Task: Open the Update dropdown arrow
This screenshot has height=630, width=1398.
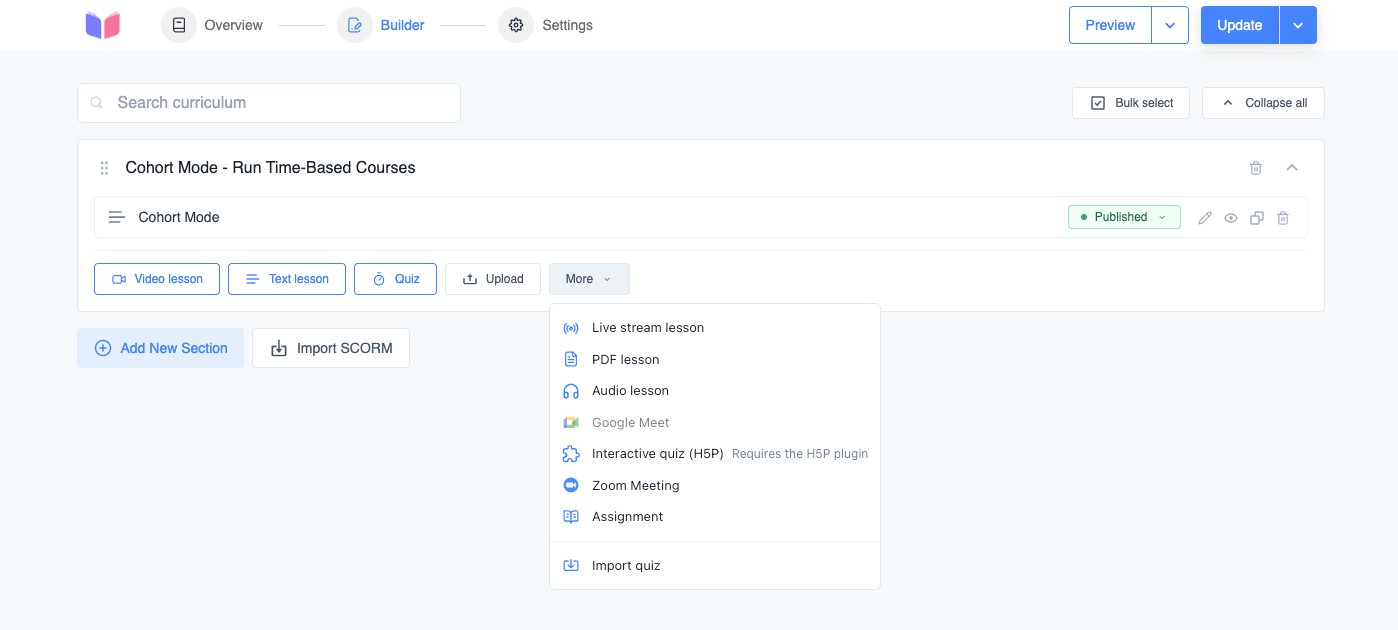Action: point(1298,25)
